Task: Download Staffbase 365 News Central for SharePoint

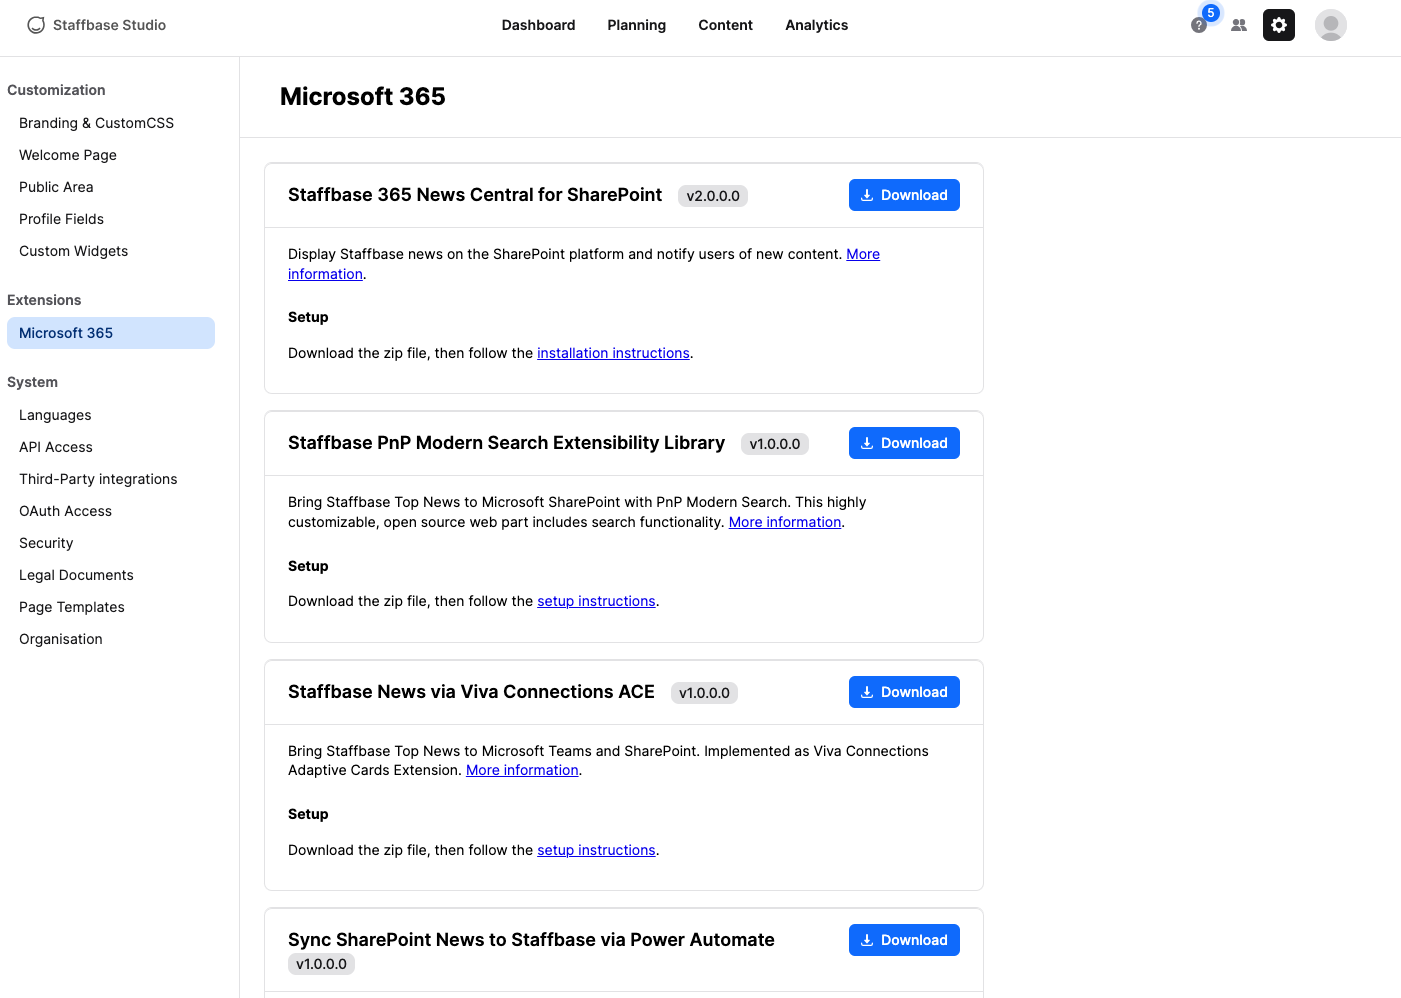Action: 904,195
